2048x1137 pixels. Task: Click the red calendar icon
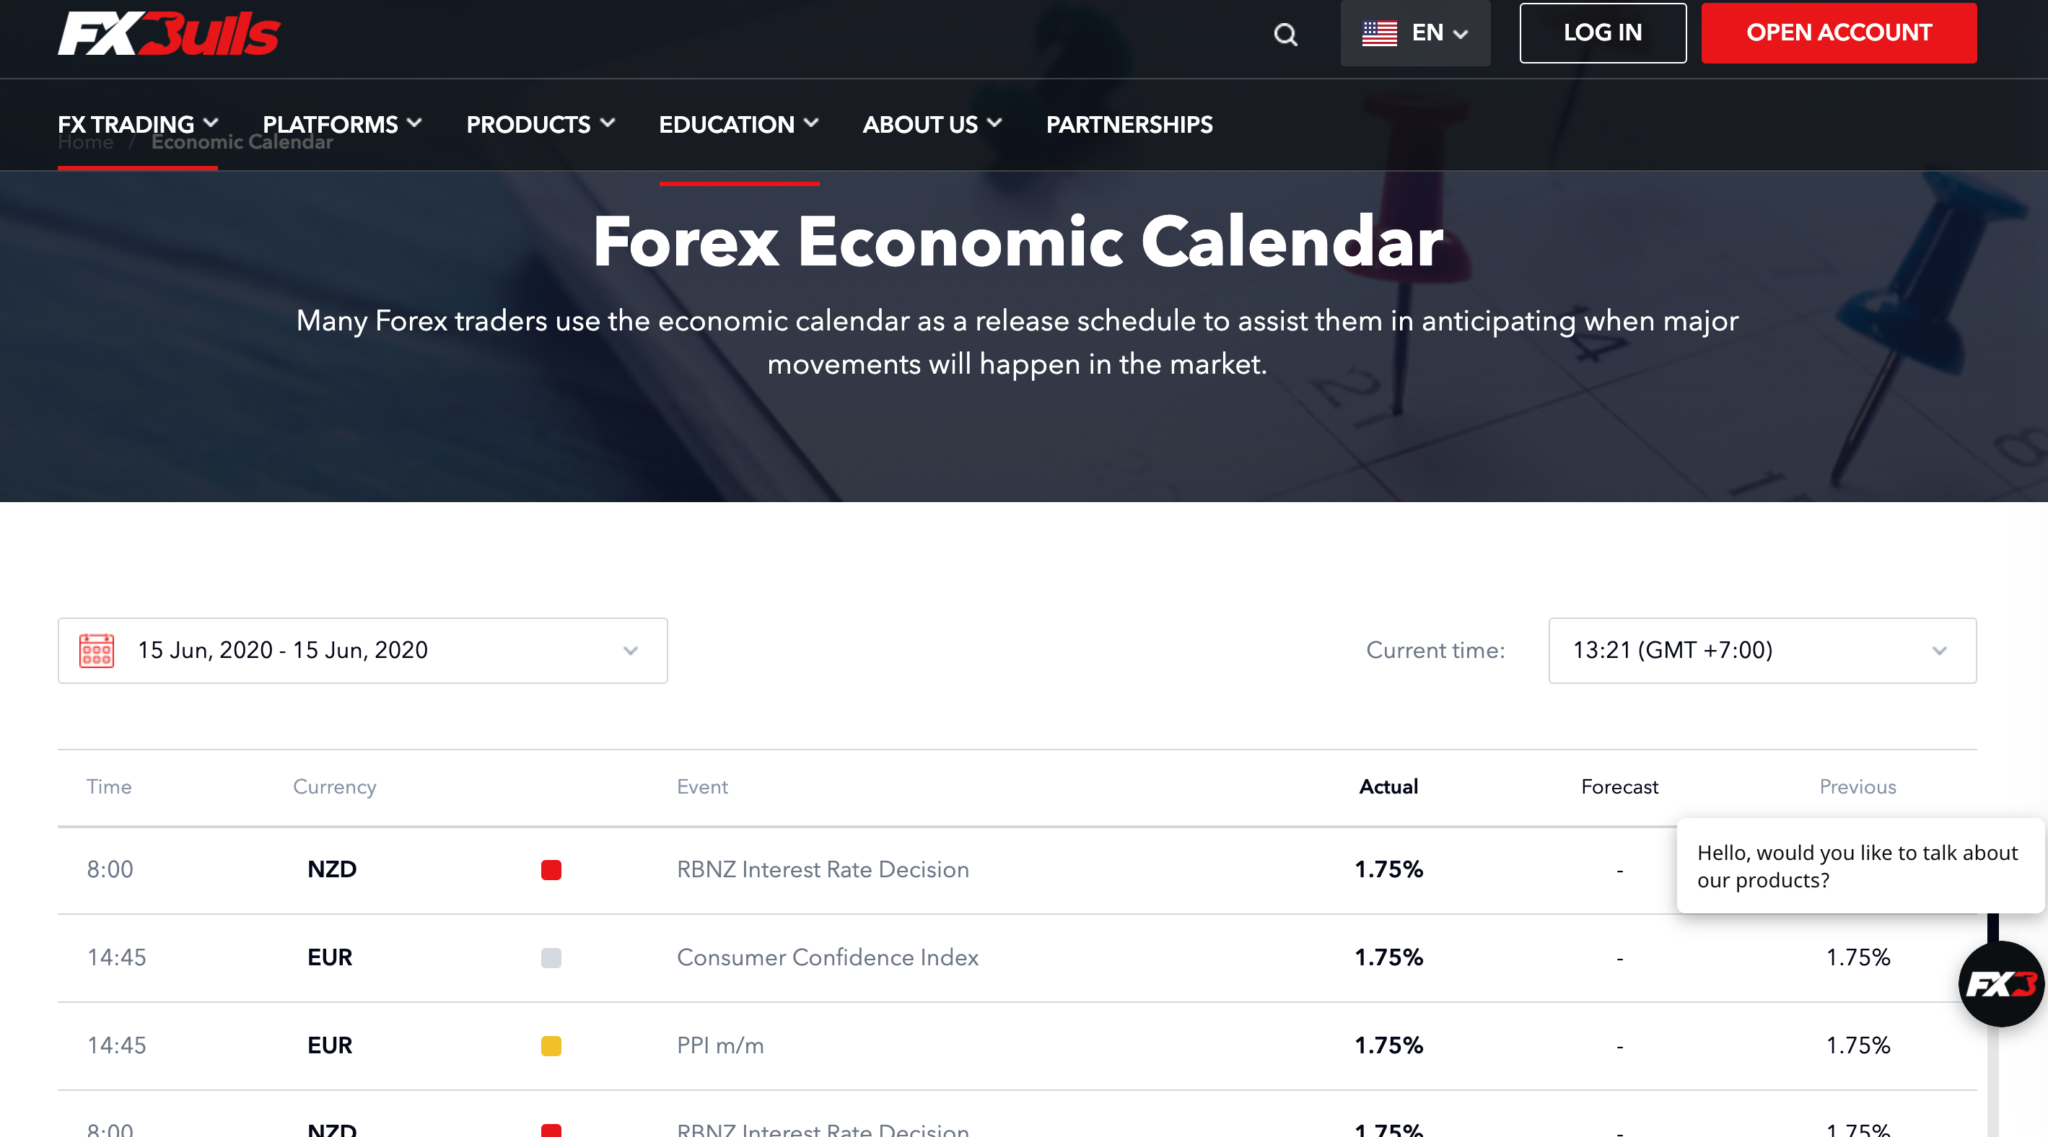pos(97,650)
